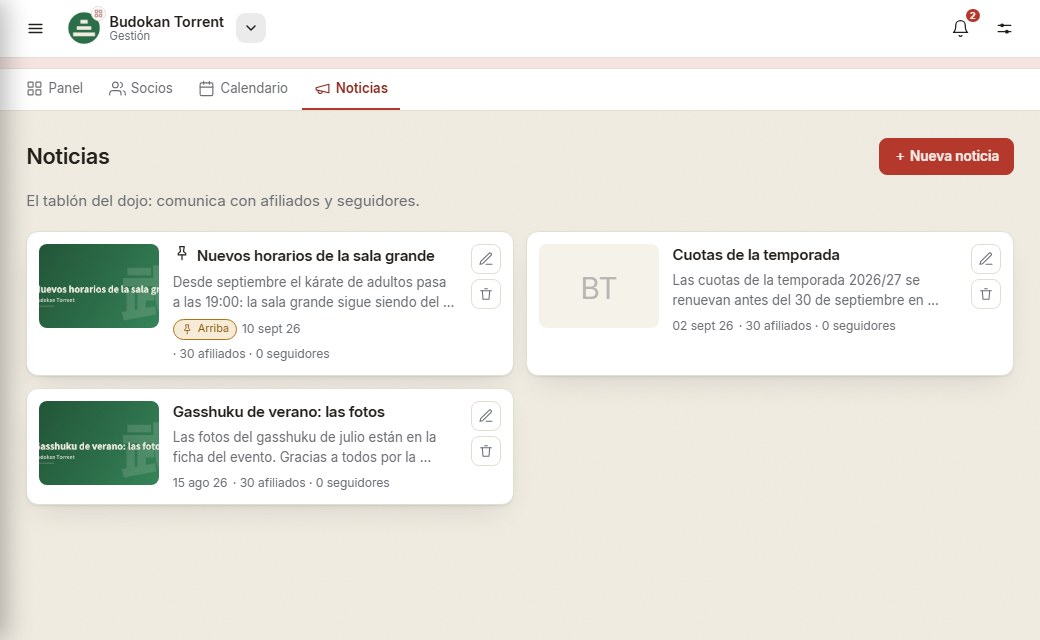Viewport: 1040px width, 640px height.
Task: Toggle the Arriba pinned badge
Action: pos(205,329)
